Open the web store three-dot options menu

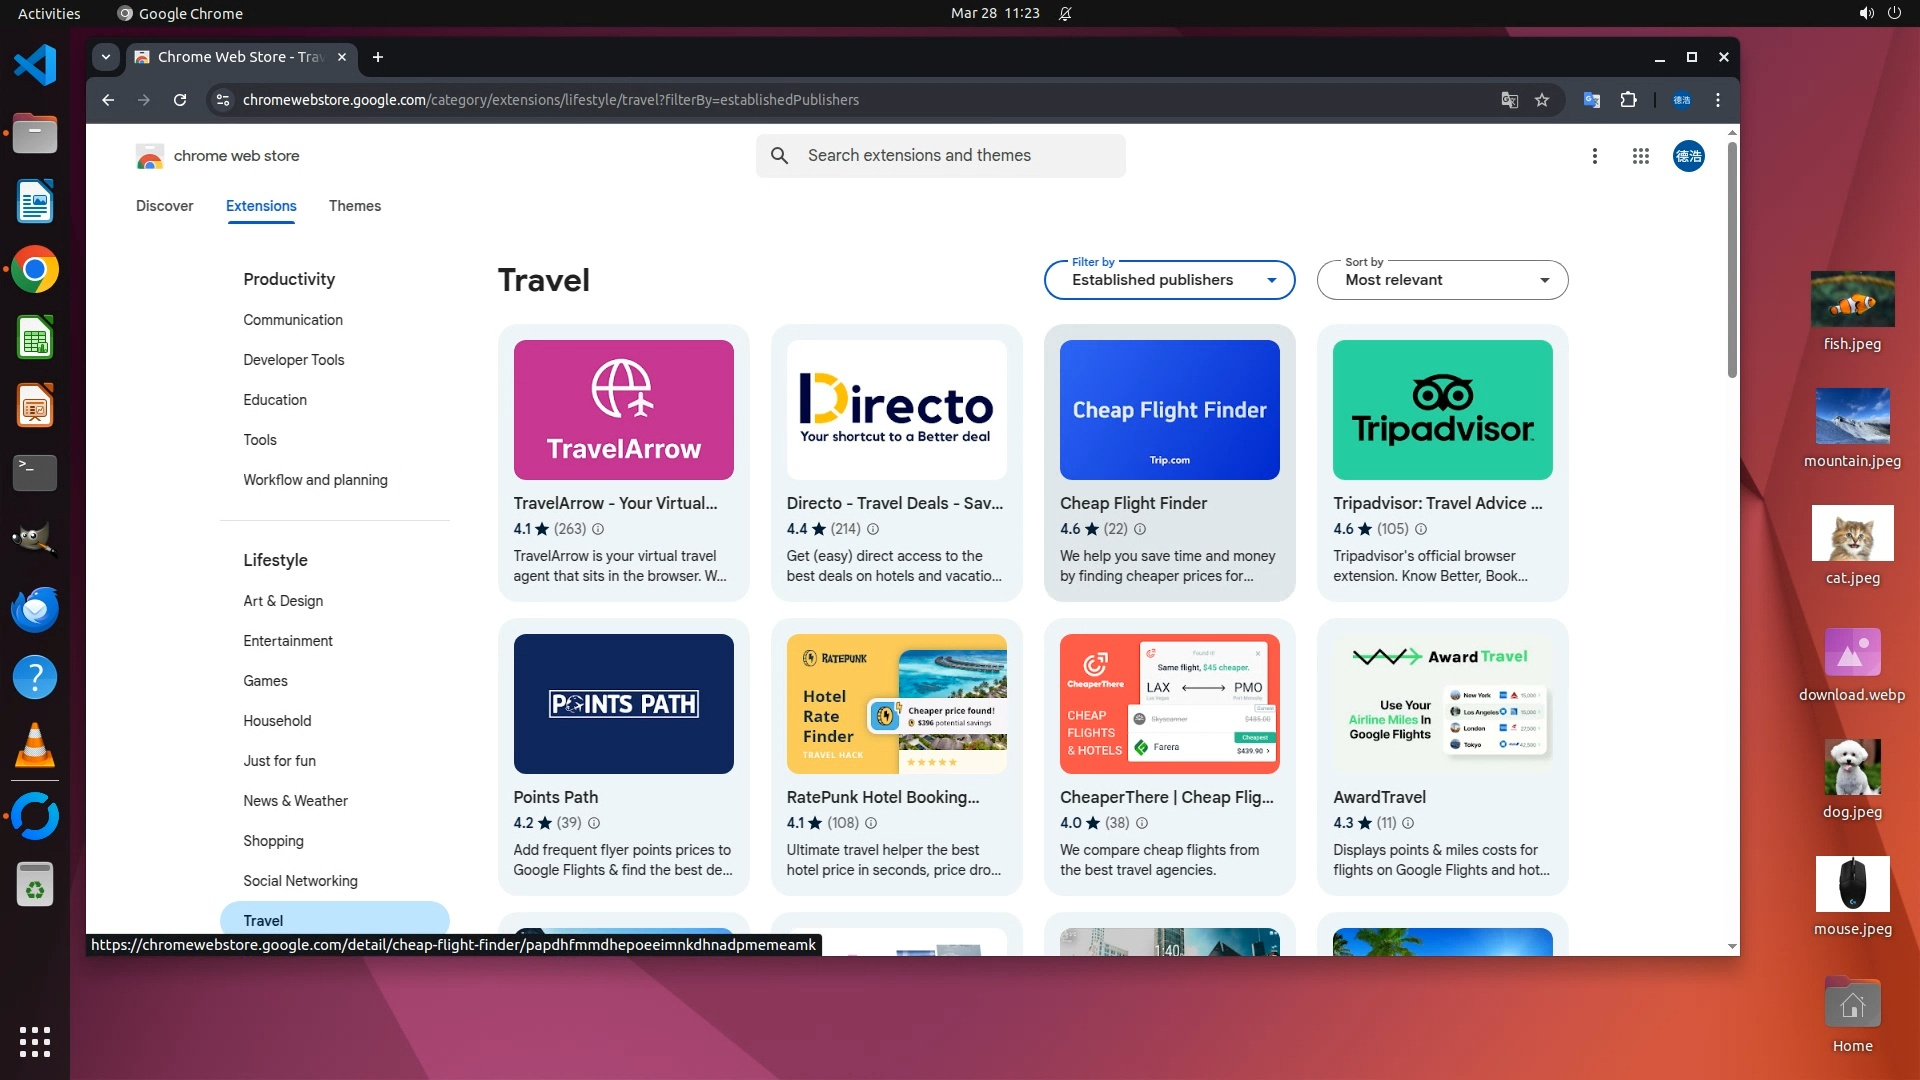[1594, 156]
